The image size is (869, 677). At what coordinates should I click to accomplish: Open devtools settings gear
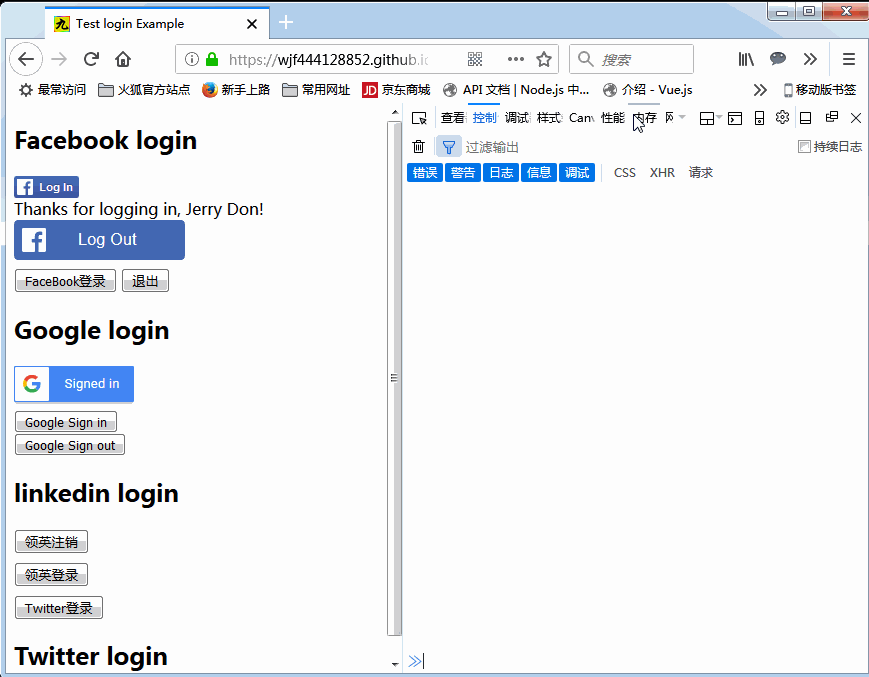(782, 117)
